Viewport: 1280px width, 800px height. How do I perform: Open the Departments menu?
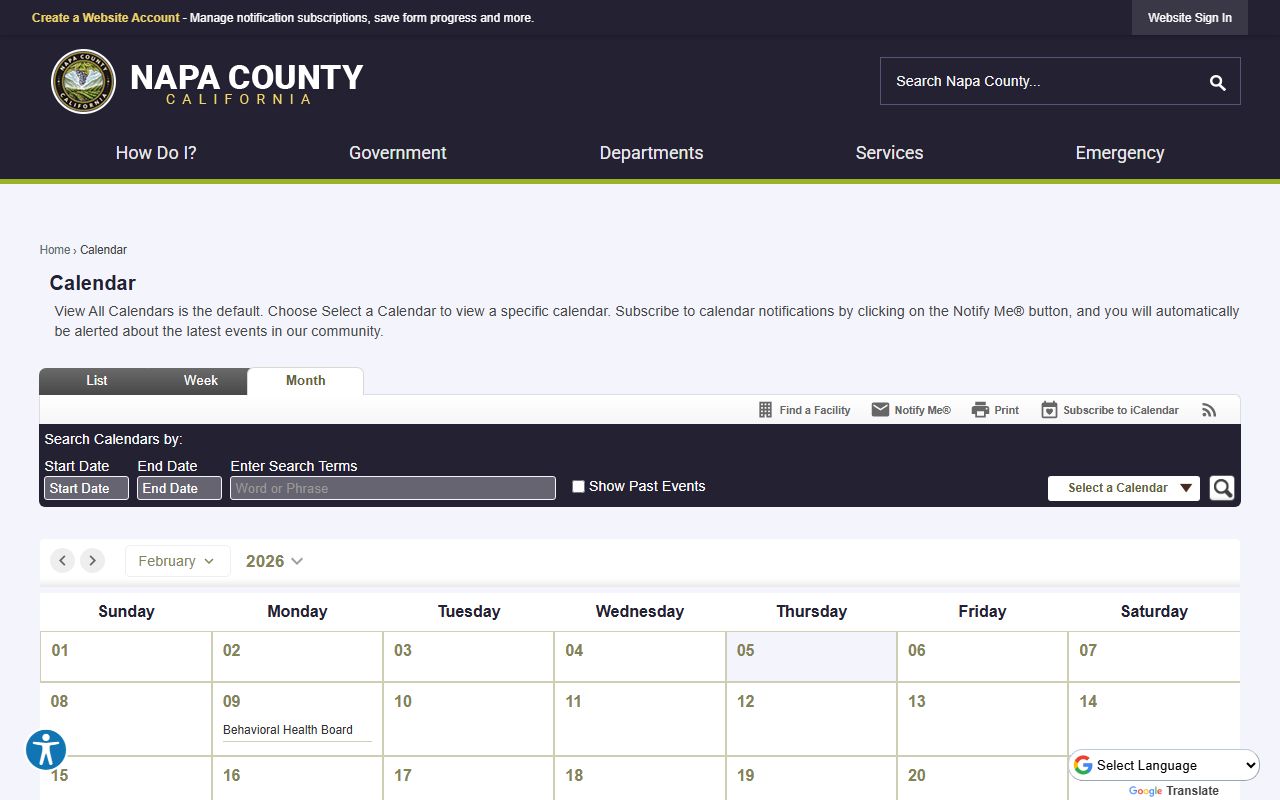coord(651,153)
